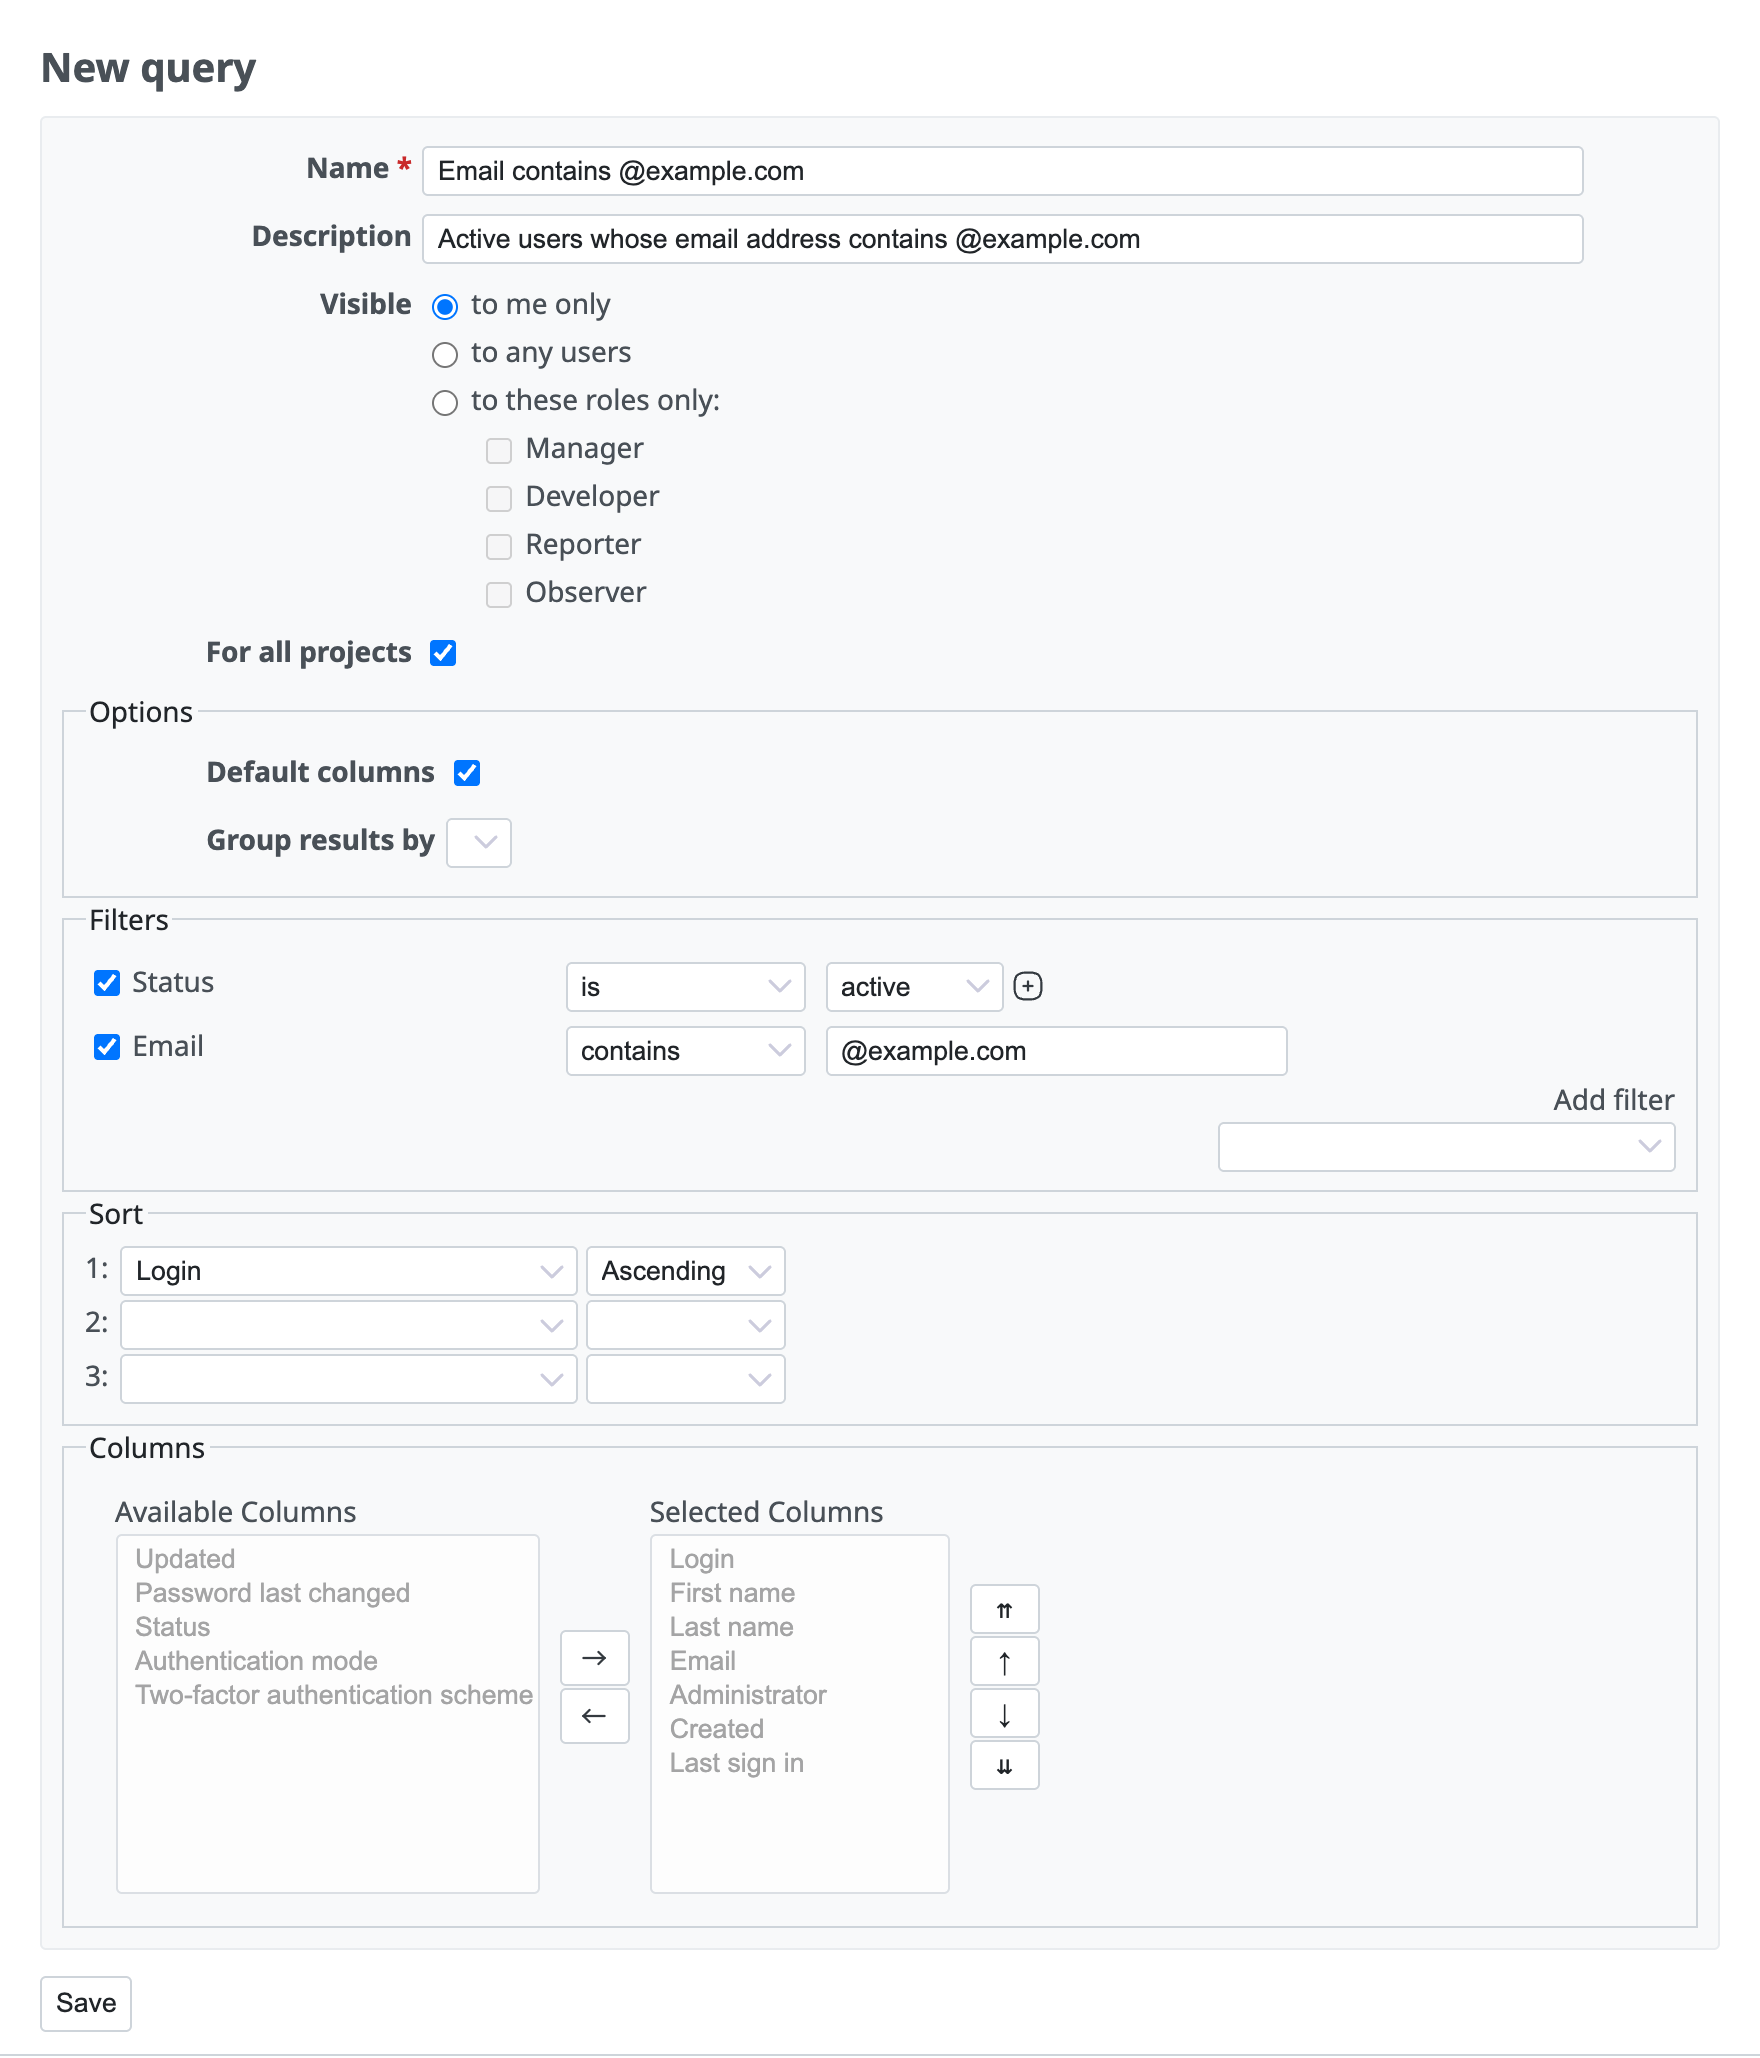Move selected column up one position
This screenshot has width=1760, height=2058.
(x=1004, y=1662)
